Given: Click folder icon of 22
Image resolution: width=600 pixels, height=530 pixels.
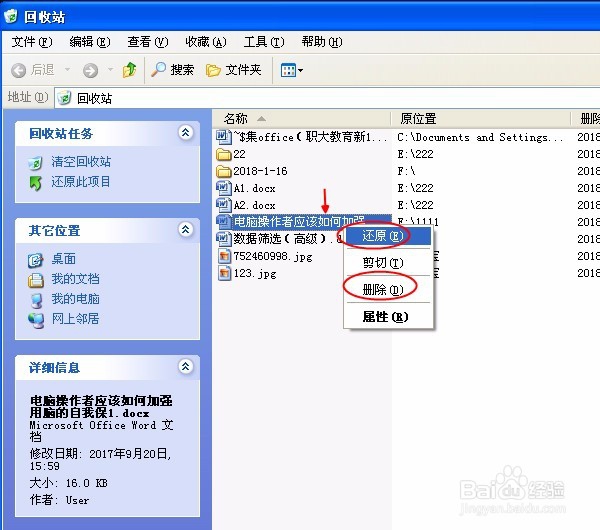Looking at the screenshot, I should coord(224,154).
